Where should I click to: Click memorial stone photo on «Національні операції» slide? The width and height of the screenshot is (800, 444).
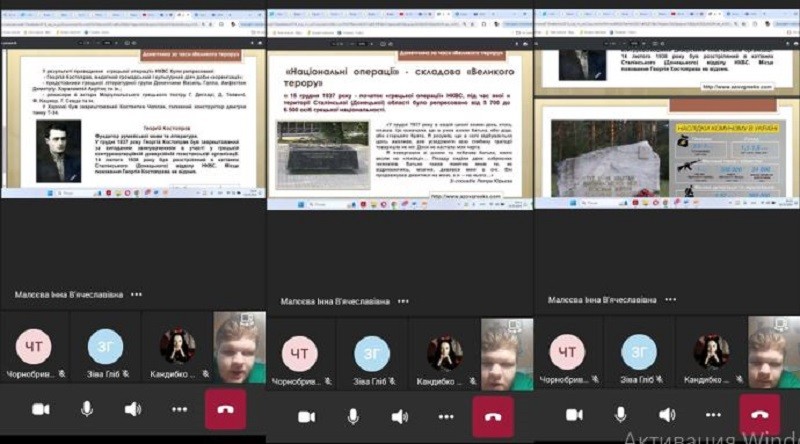coord(322,155)
